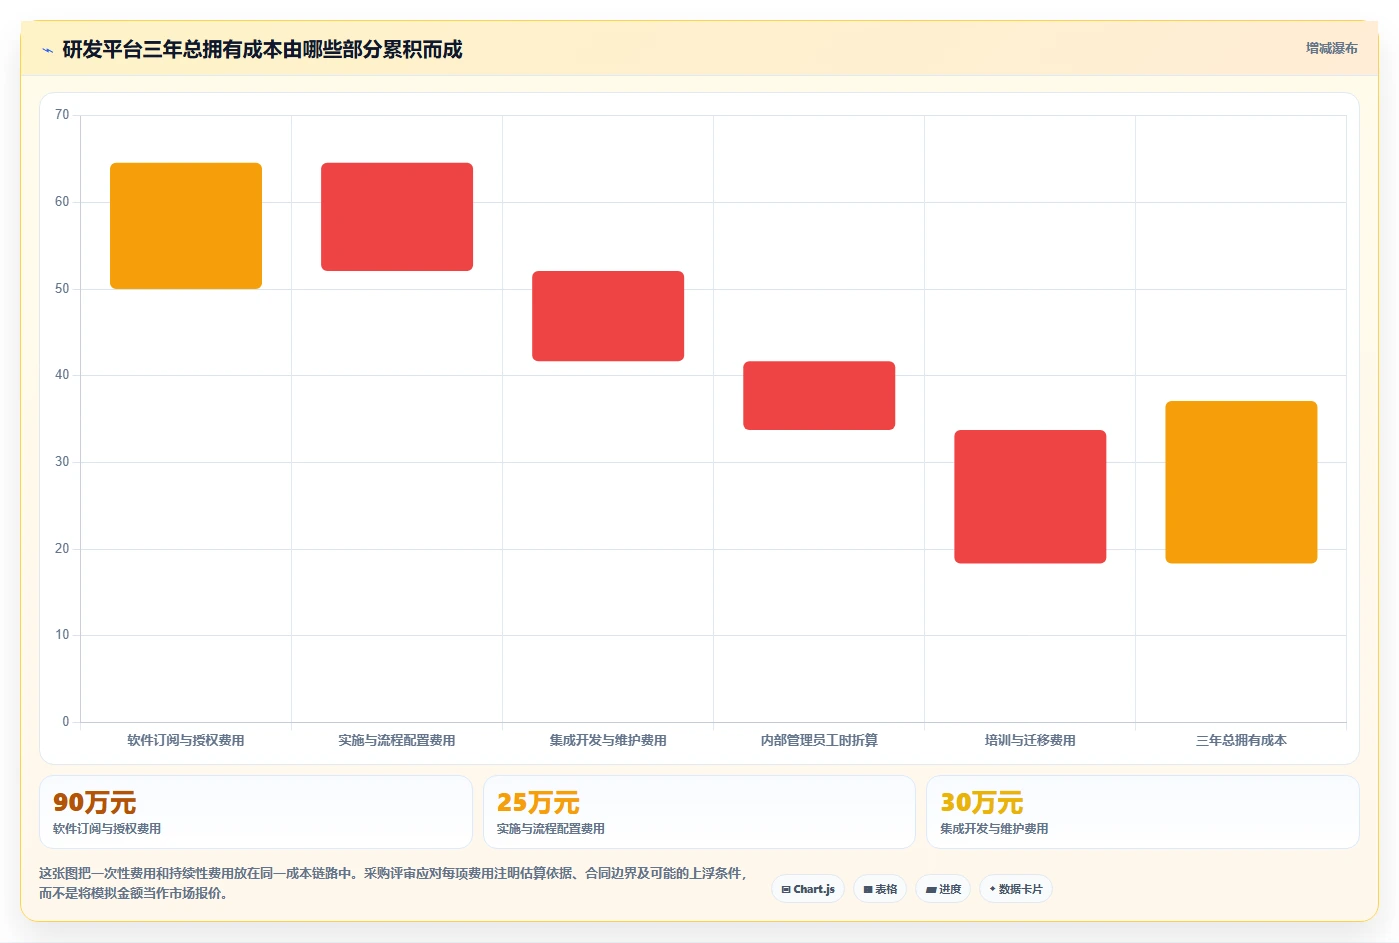1399x943 pixels.
Task: Click the red bar for 培训与迁移费用
Action: click(x=1030, y=497)
